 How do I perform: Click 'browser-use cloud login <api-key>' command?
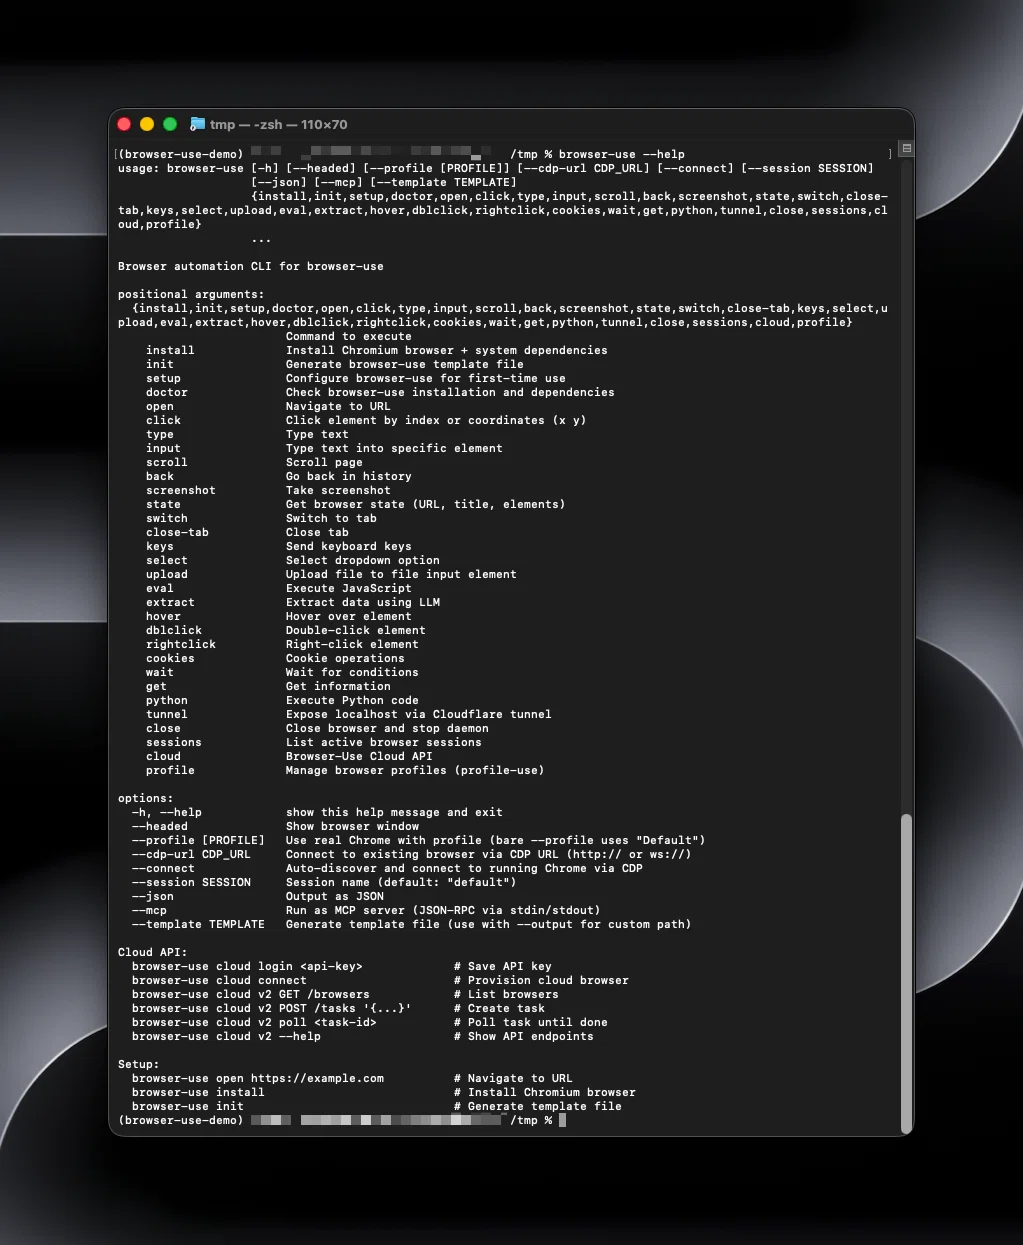click(x=247, y=966)
